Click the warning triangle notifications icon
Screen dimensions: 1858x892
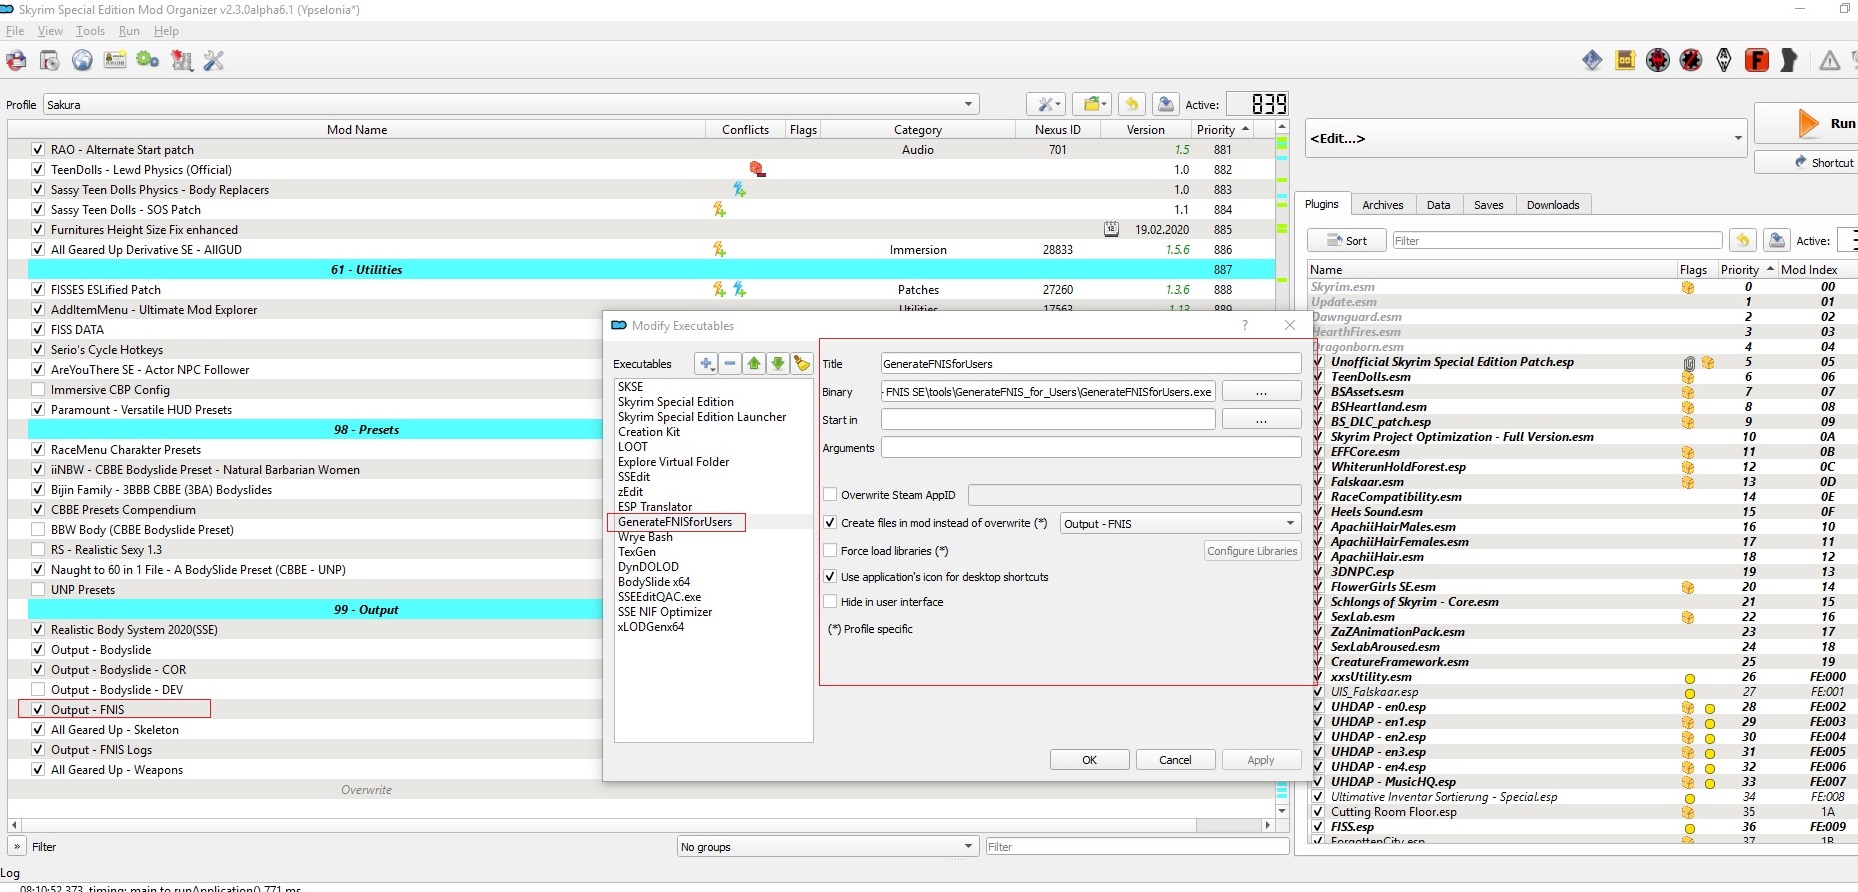coord(1829,61)
